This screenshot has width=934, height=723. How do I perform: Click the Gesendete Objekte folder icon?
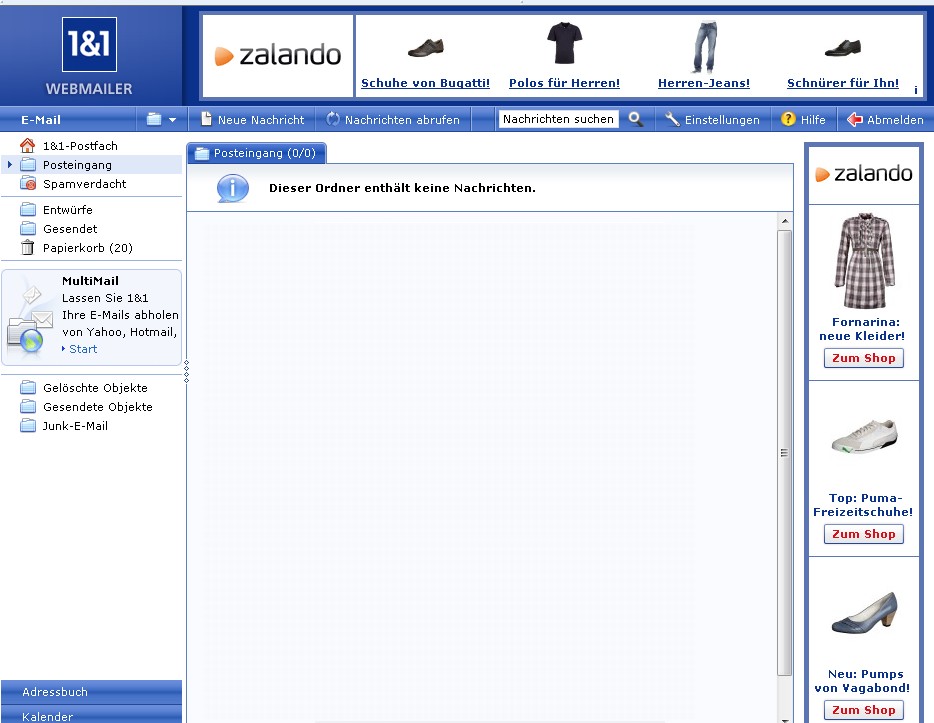click(x=27, y=407)
